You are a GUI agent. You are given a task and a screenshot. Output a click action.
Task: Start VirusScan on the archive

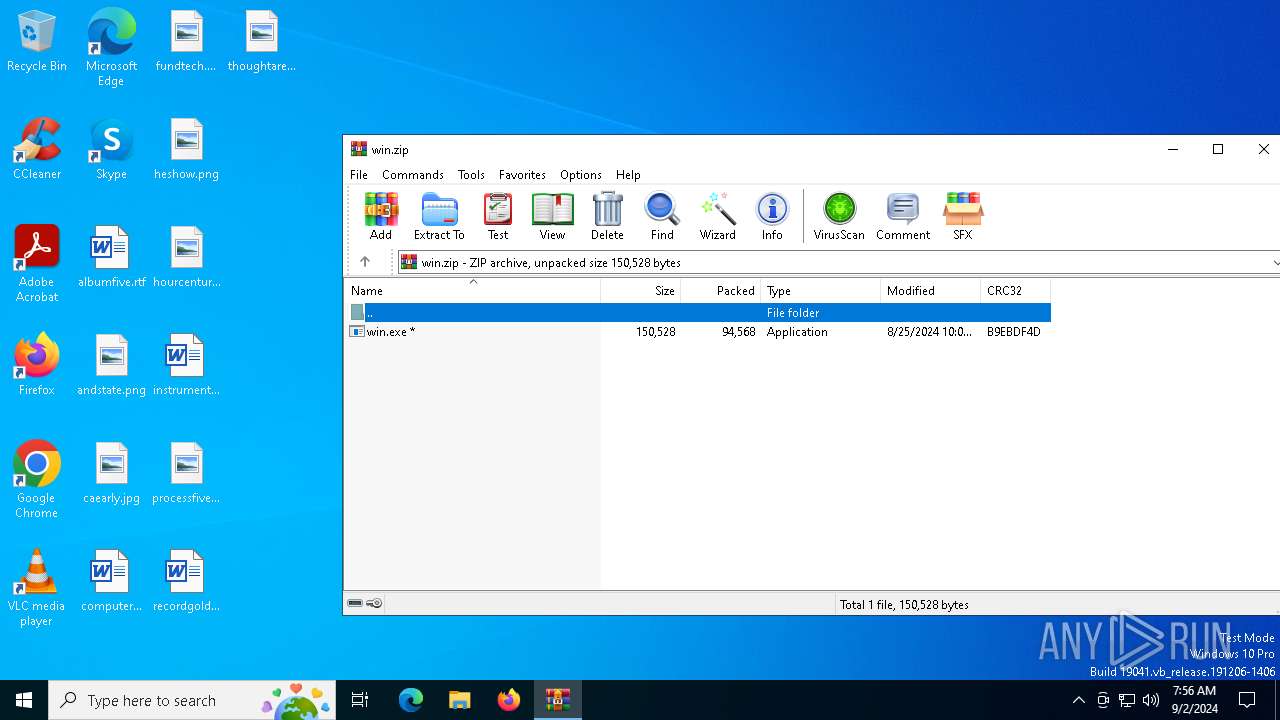pyautogui.click(x=839, y=216)
